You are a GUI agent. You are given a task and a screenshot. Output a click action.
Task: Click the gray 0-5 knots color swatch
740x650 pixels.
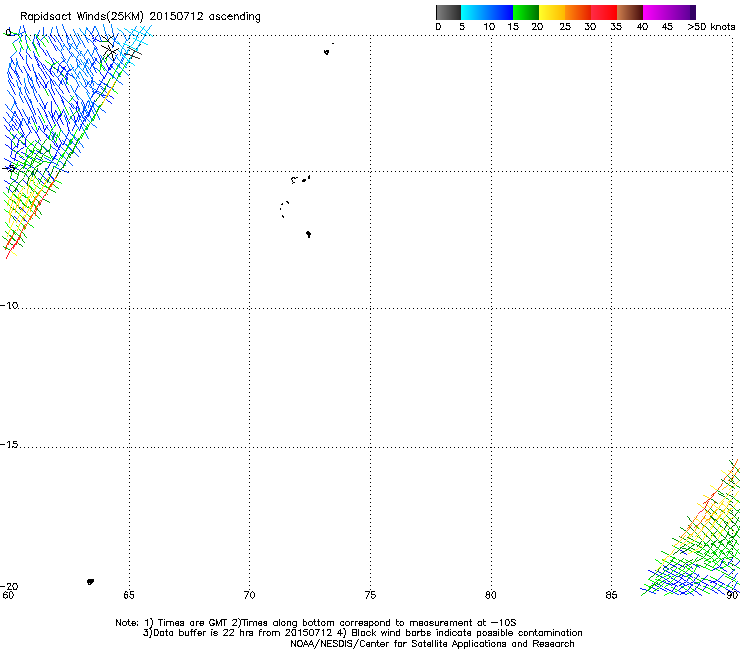pyautogui.click(x=448, y=12)
